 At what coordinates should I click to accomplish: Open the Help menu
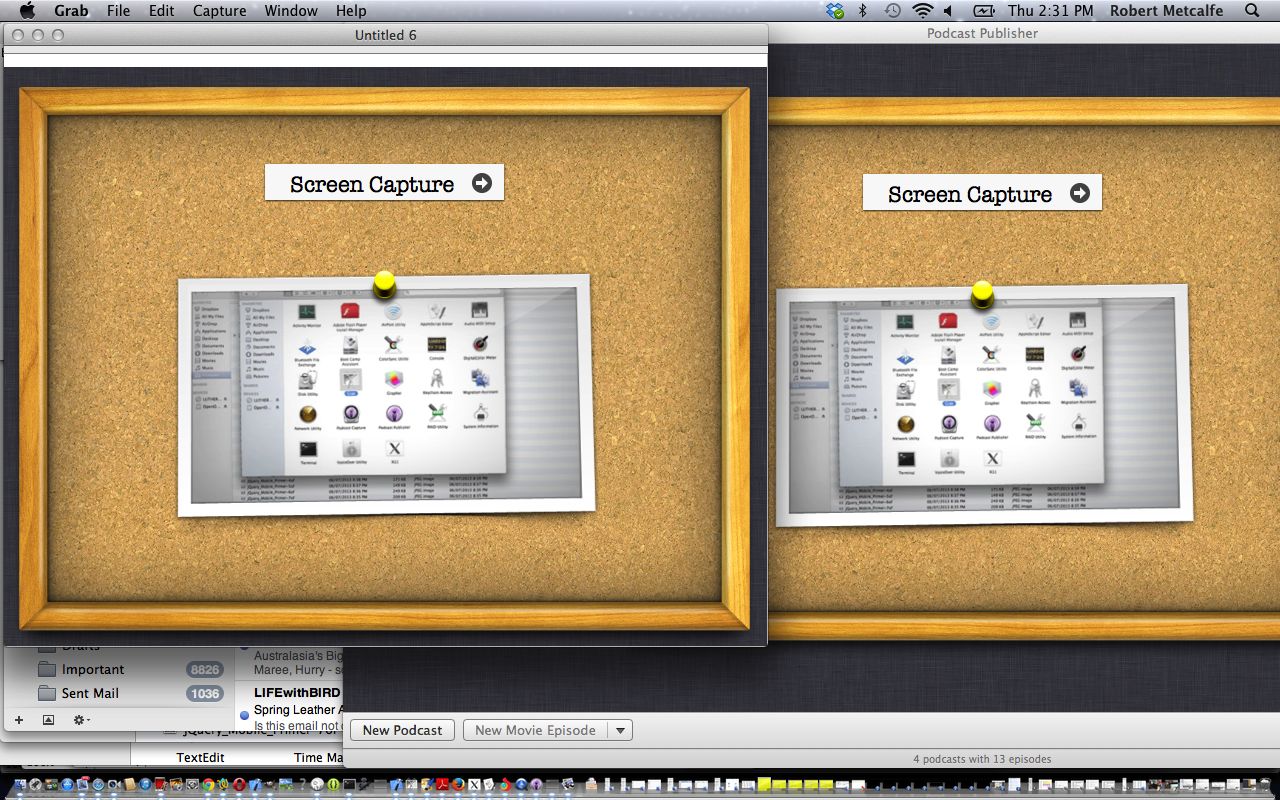click(351, 11)
